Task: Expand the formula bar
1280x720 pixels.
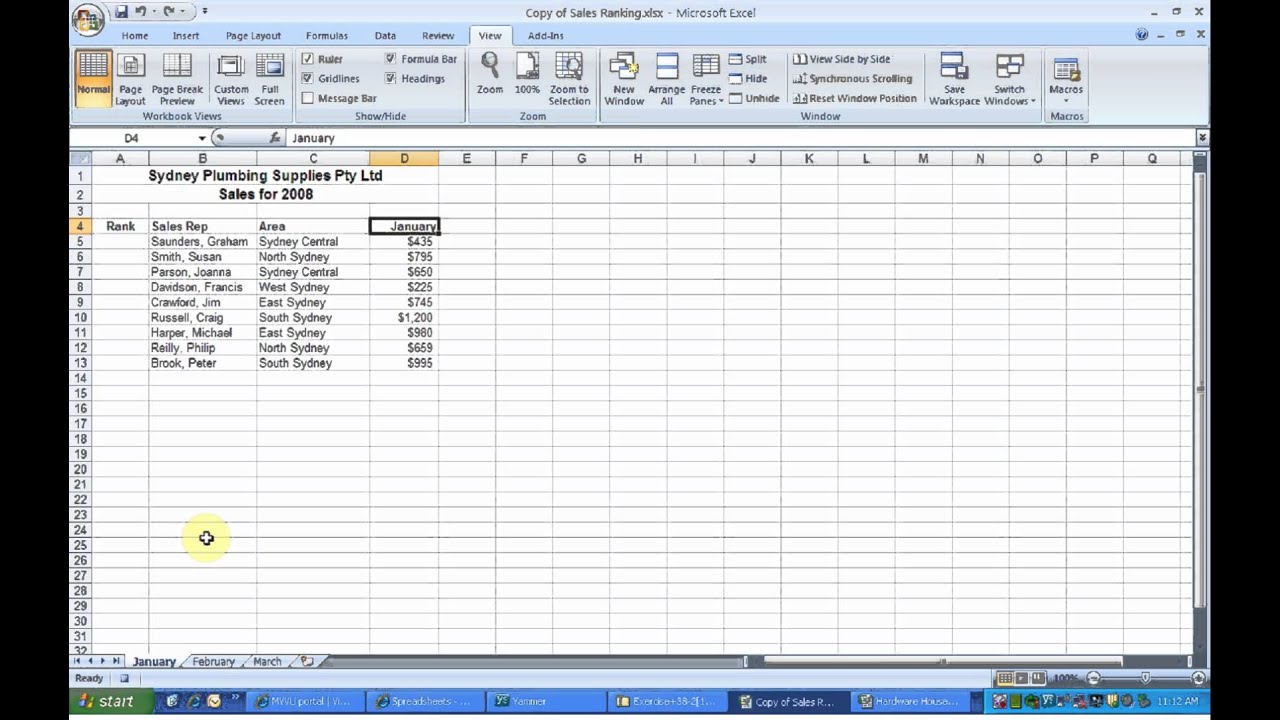Action: click(x=1202, y=138)
